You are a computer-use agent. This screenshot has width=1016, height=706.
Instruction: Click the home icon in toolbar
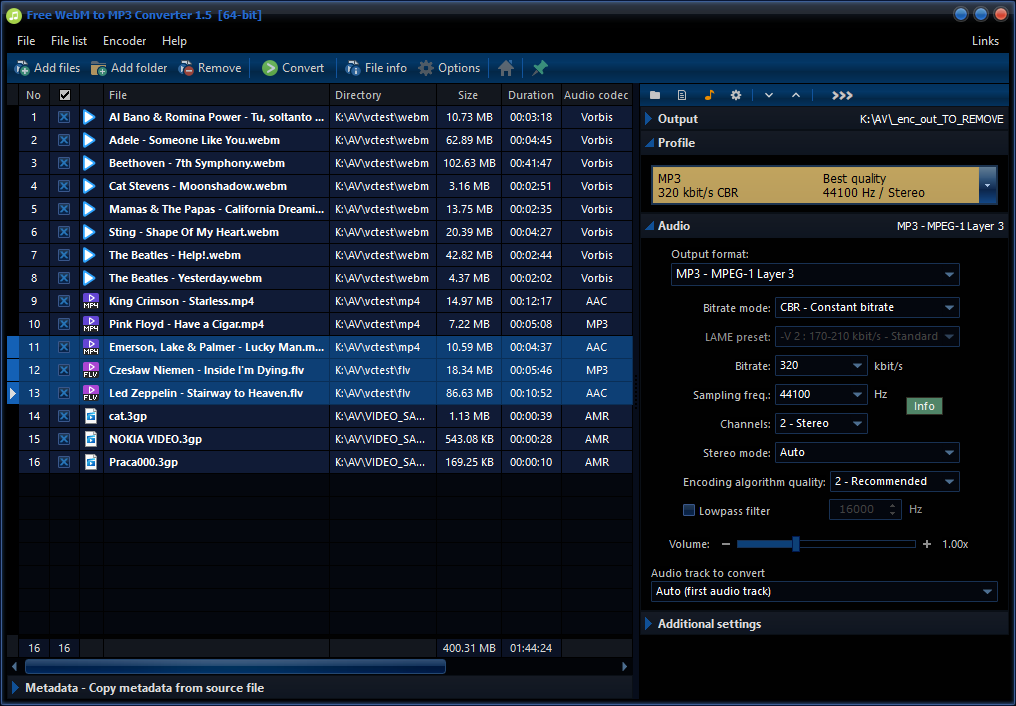tap(506, 68)
